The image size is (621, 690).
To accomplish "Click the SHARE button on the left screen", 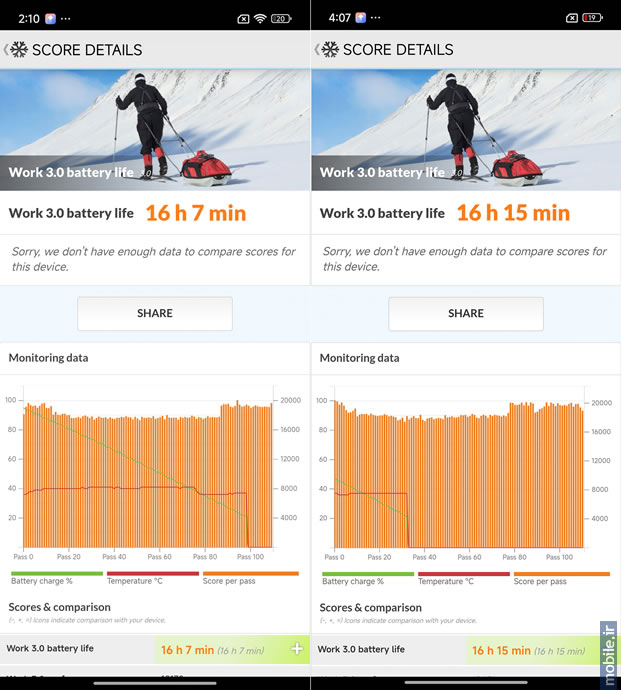I will pos(155,313).
